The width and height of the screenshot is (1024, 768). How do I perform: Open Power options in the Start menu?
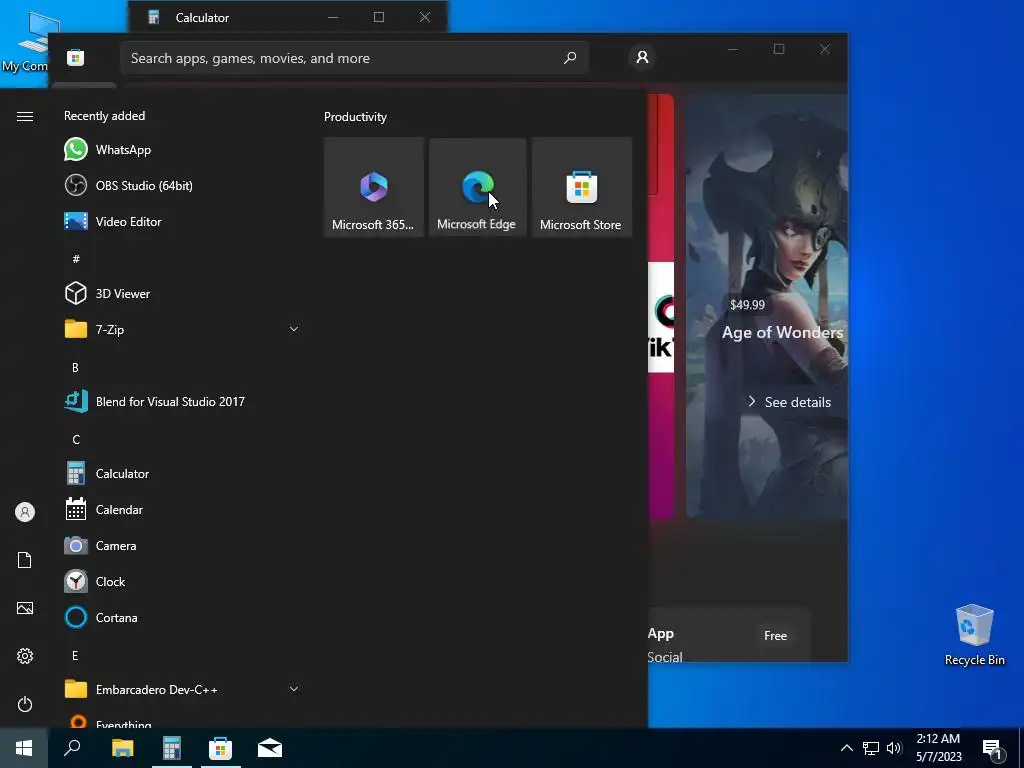tap(25, 704)
